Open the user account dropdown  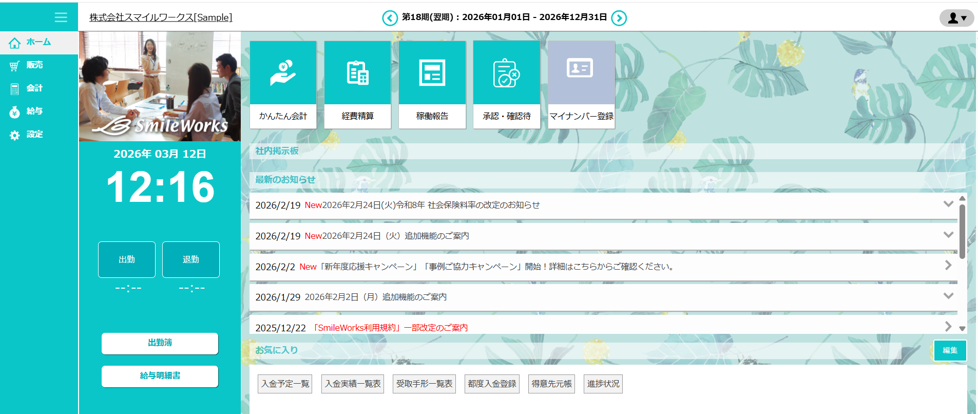pyautogui.click(x=956, y=18)
